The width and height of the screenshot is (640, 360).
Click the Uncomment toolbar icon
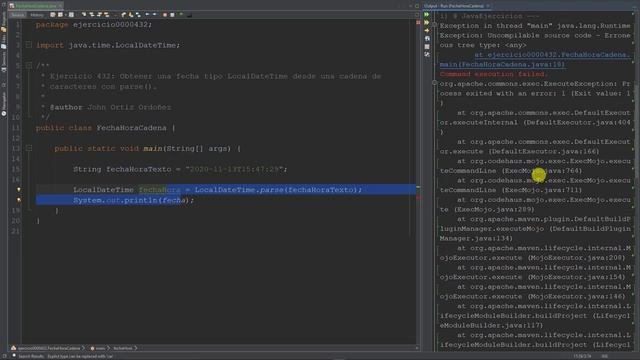(x=189, y=15)
